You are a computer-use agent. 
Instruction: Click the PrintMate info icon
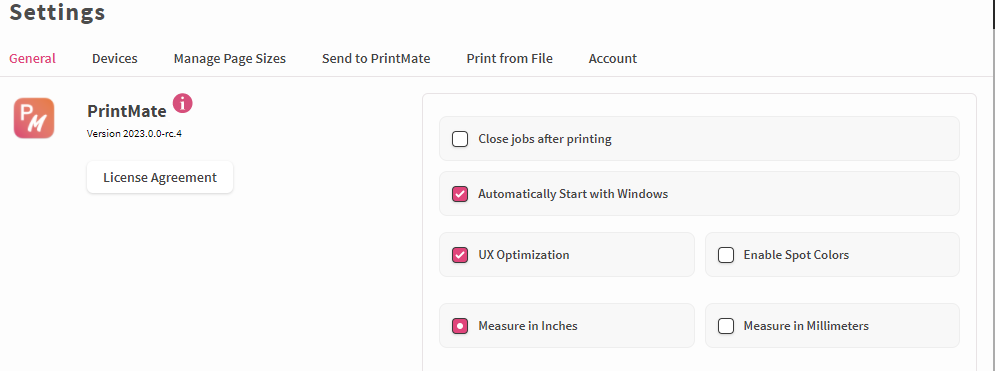[x=183, y=103]
